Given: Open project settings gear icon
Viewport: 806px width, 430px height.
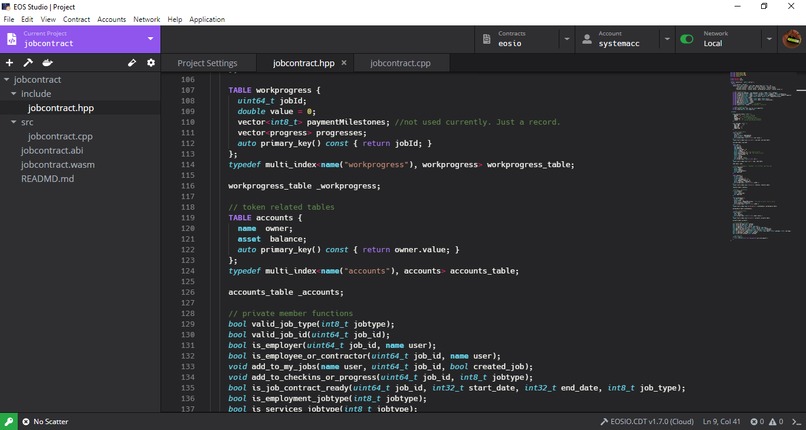Looking at the screenshot, I should [x=151, y=63].
